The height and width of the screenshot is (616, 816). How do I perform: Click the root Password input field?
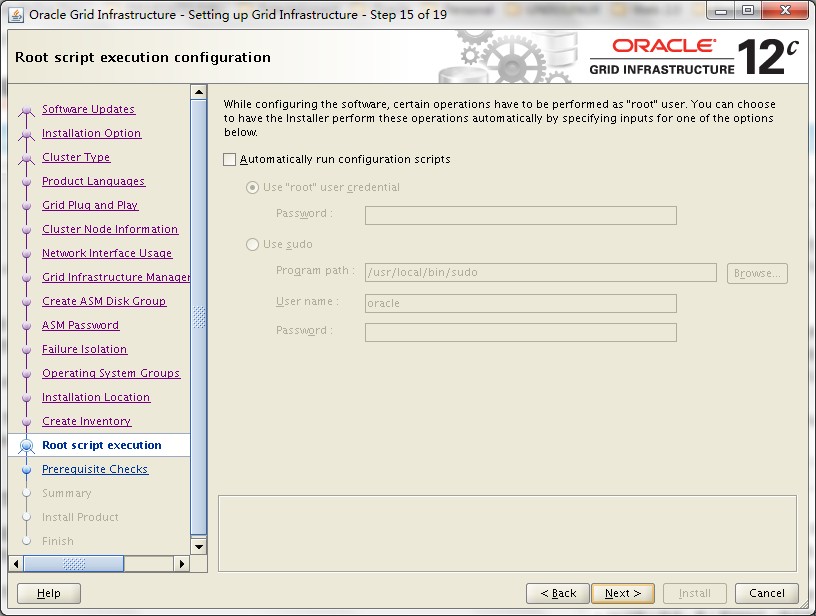point(520,215)
